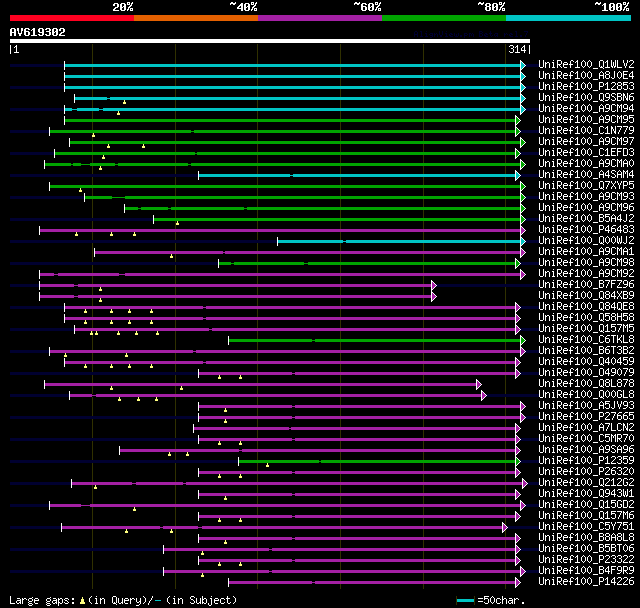
Task: Click the UniRef100_P23322 label
Action: click(x=586, y=560)
